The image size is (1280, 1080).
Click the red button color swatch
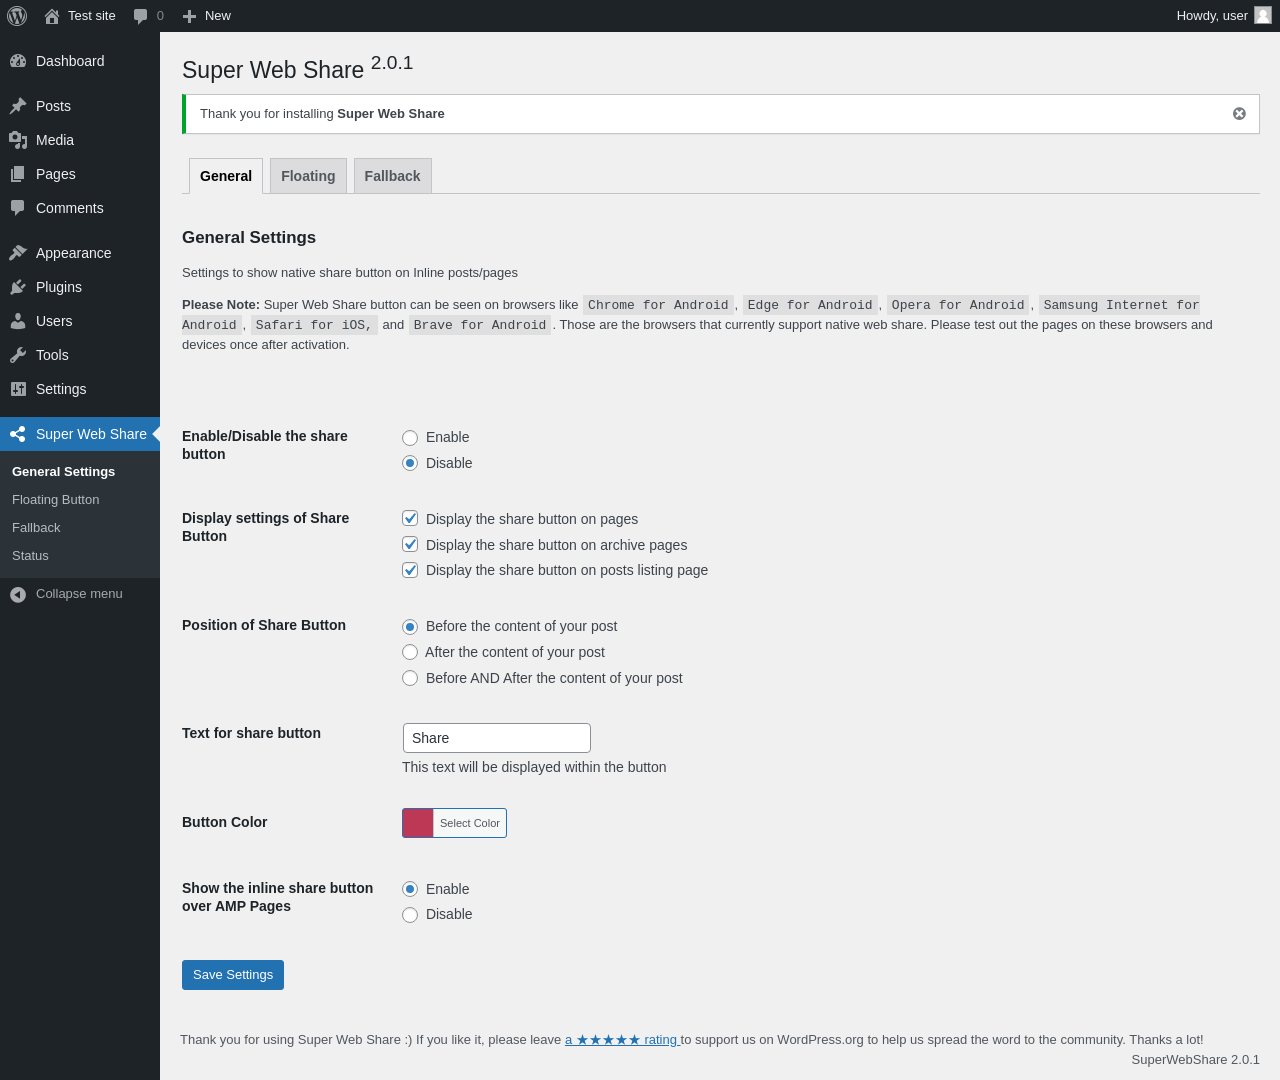[418, 823]
